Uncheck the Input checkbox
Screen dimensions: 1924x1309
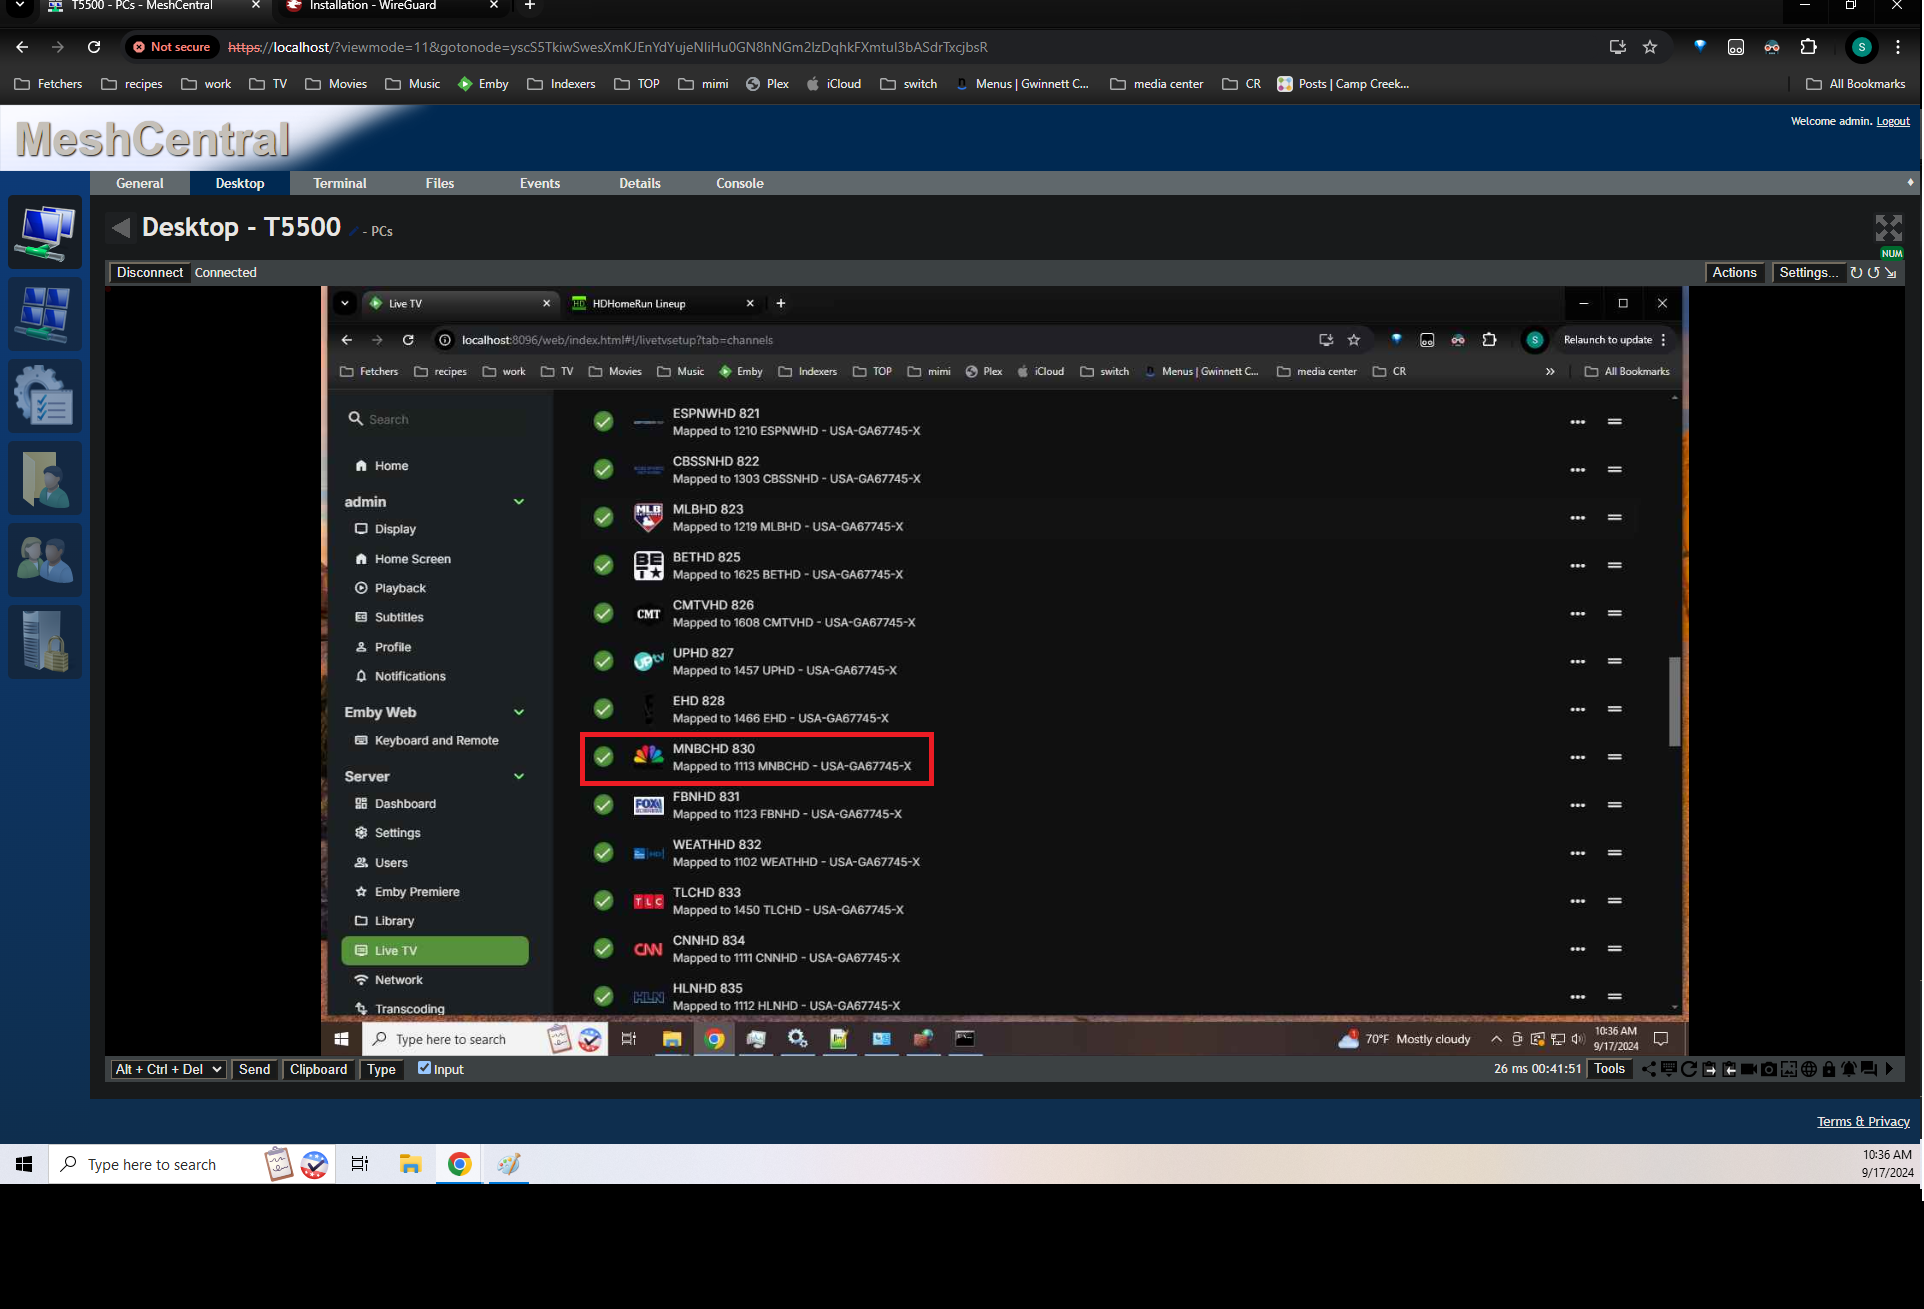click(425, 1068)
